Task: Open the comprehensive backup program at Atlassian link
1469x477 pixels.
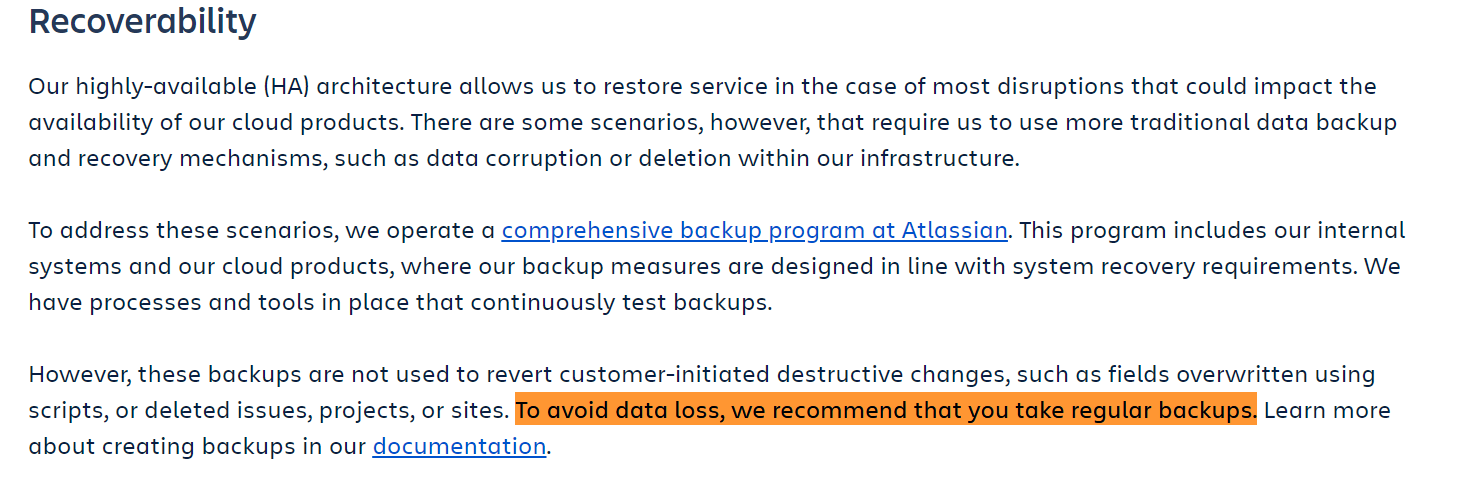Action: click(x=754, y=231)
